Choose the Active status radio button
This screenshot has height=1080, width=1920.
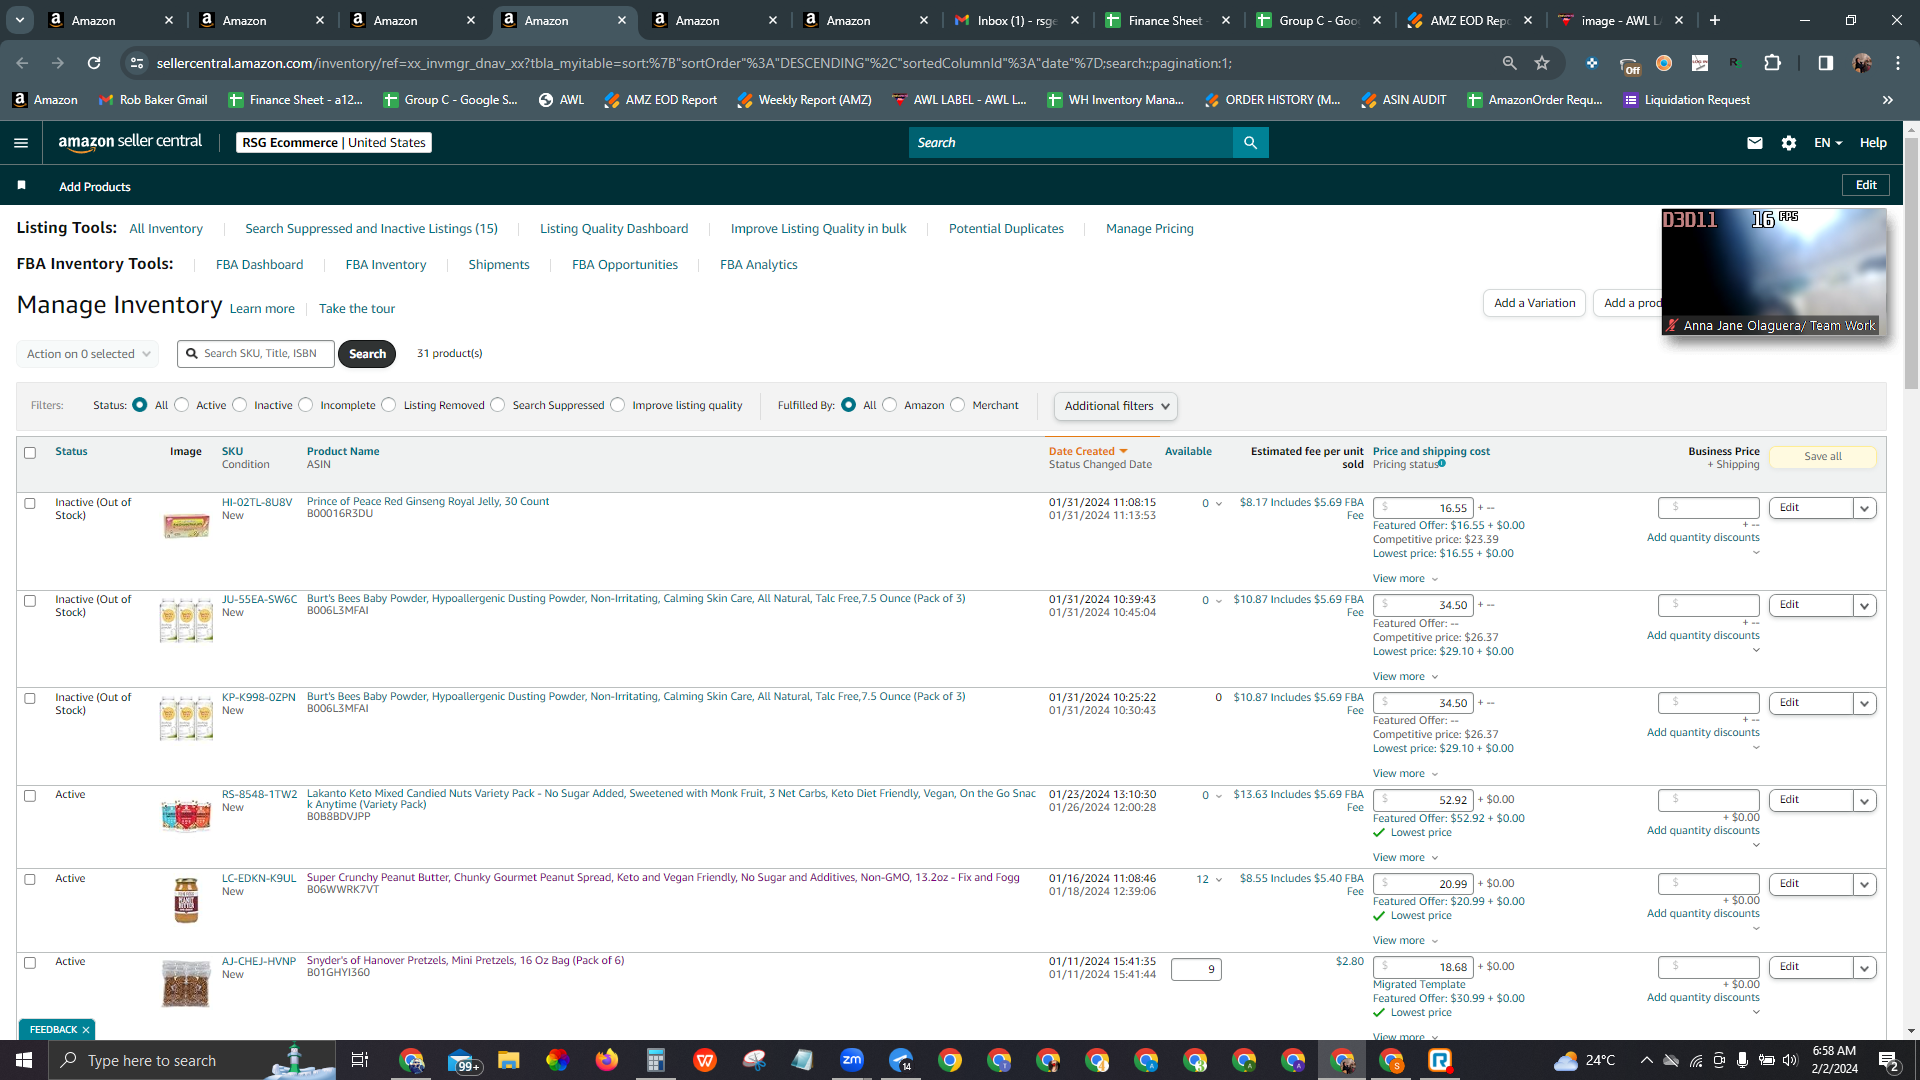tap(182, 405)
